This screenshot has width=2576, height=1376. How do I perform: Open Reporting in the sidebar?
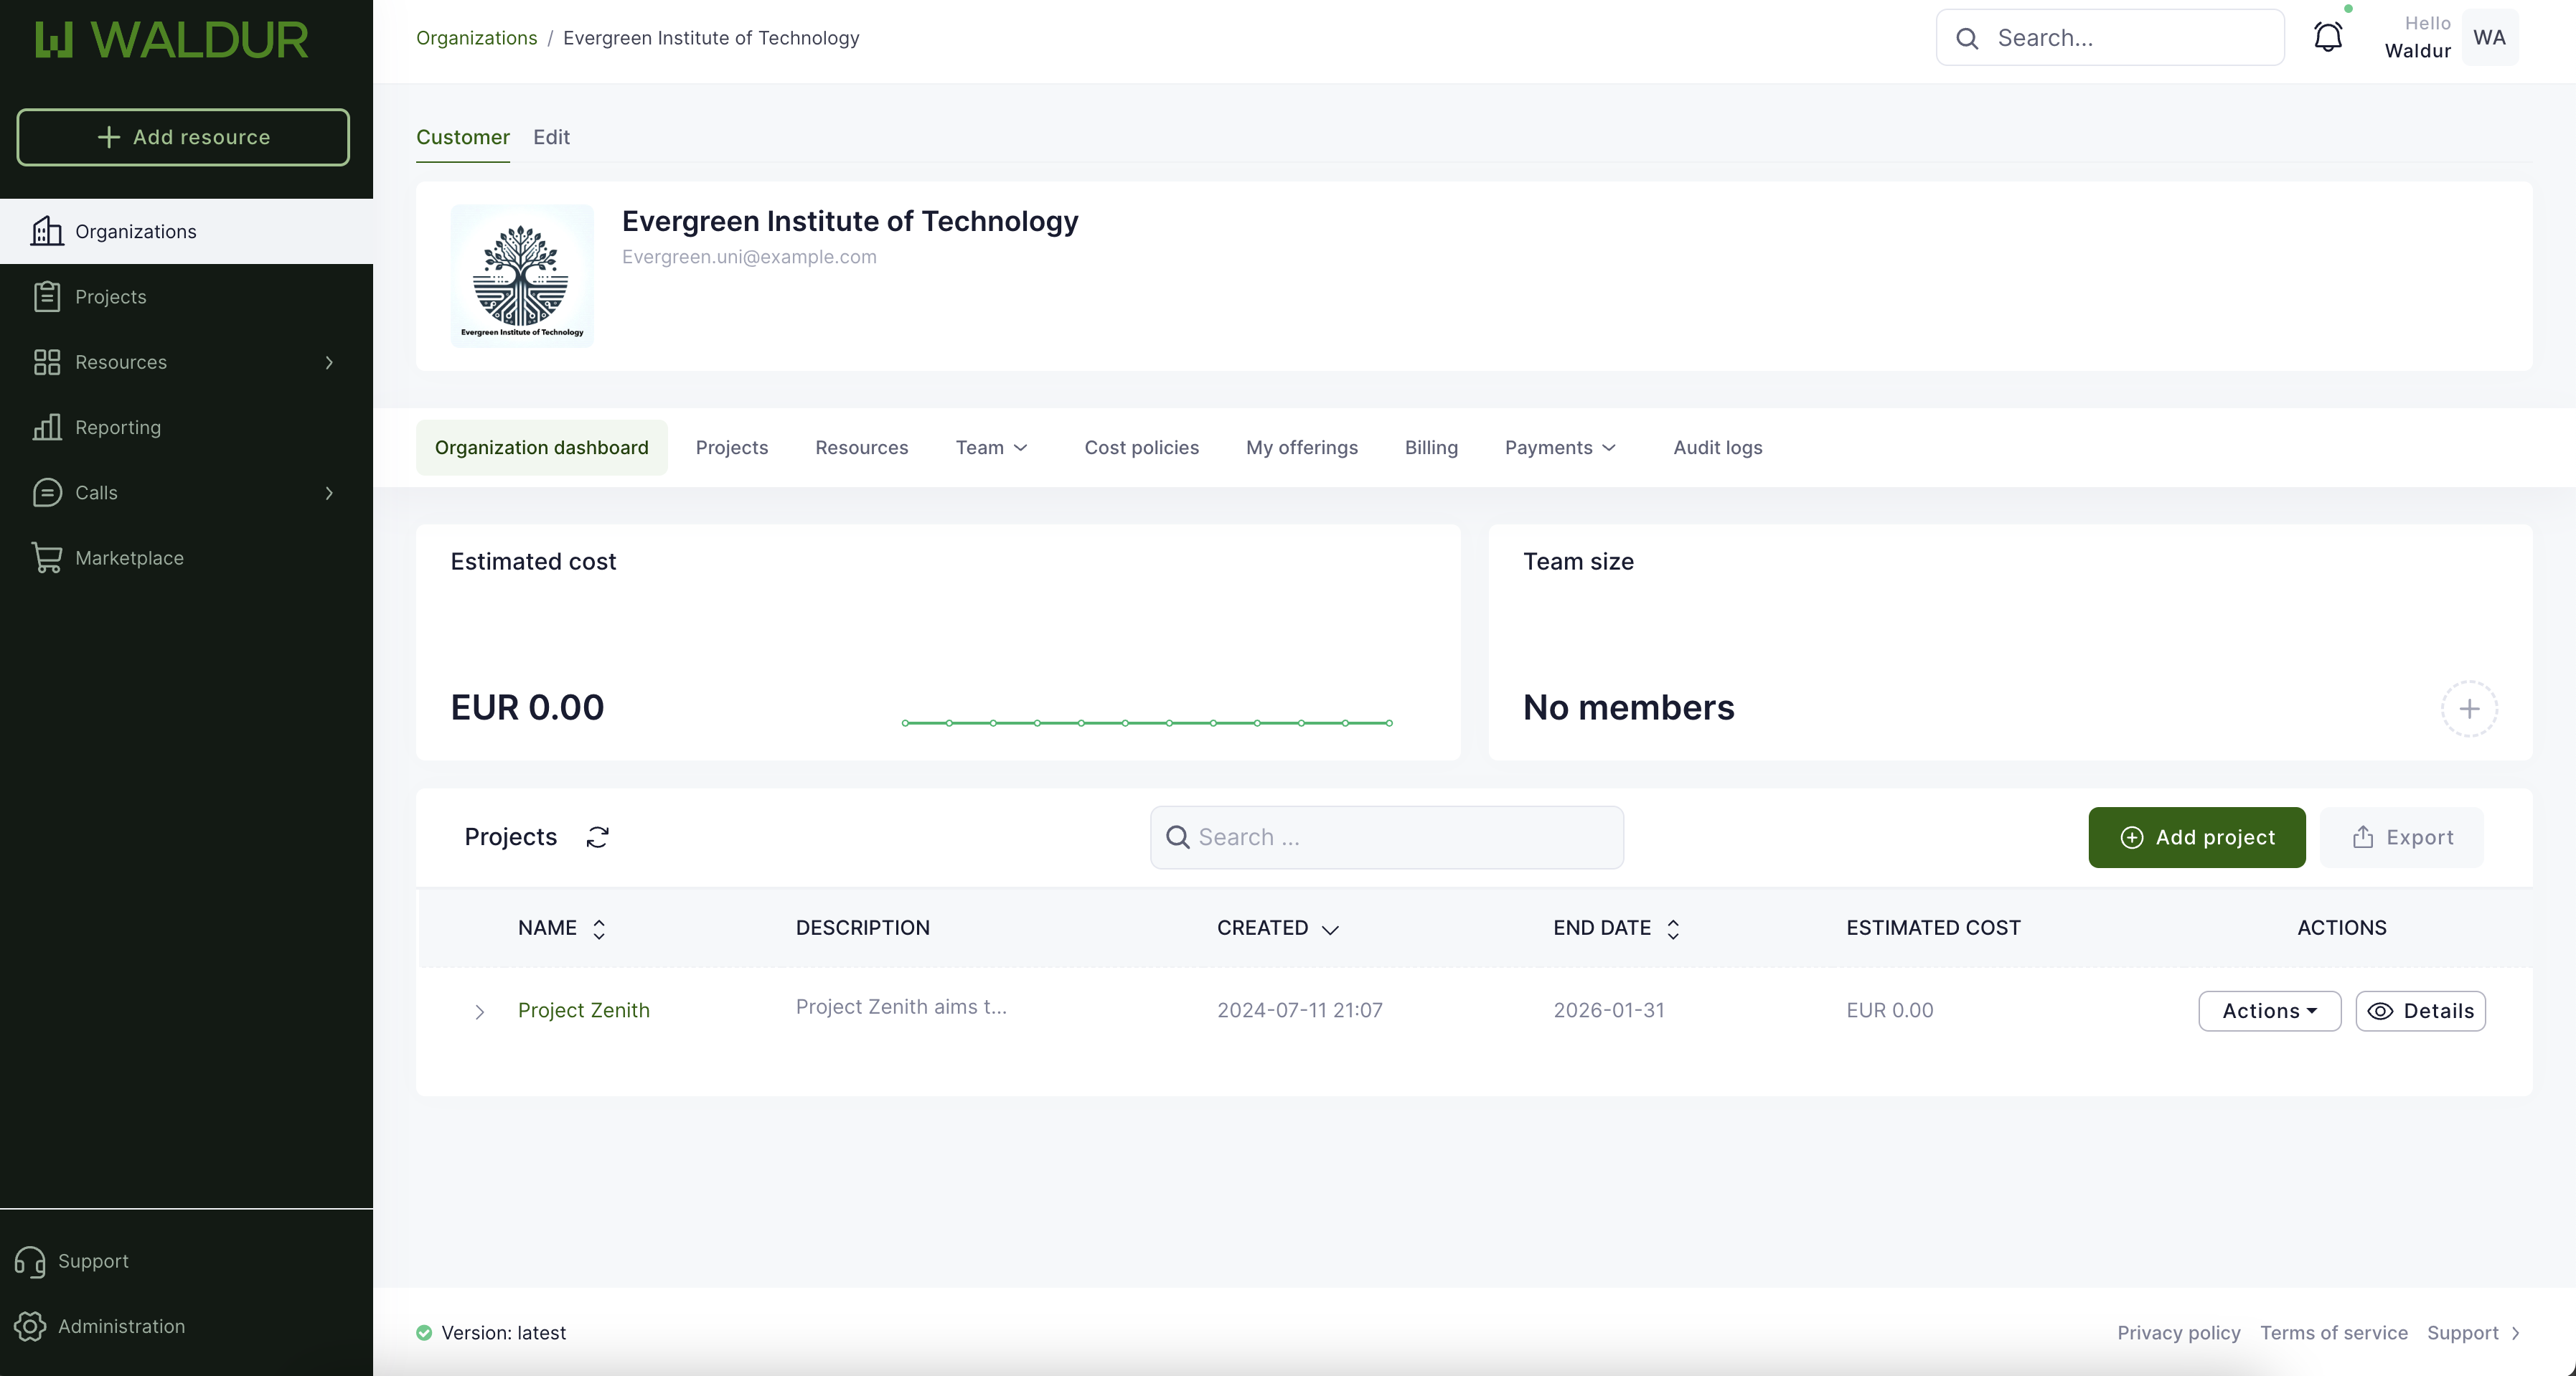117,427
